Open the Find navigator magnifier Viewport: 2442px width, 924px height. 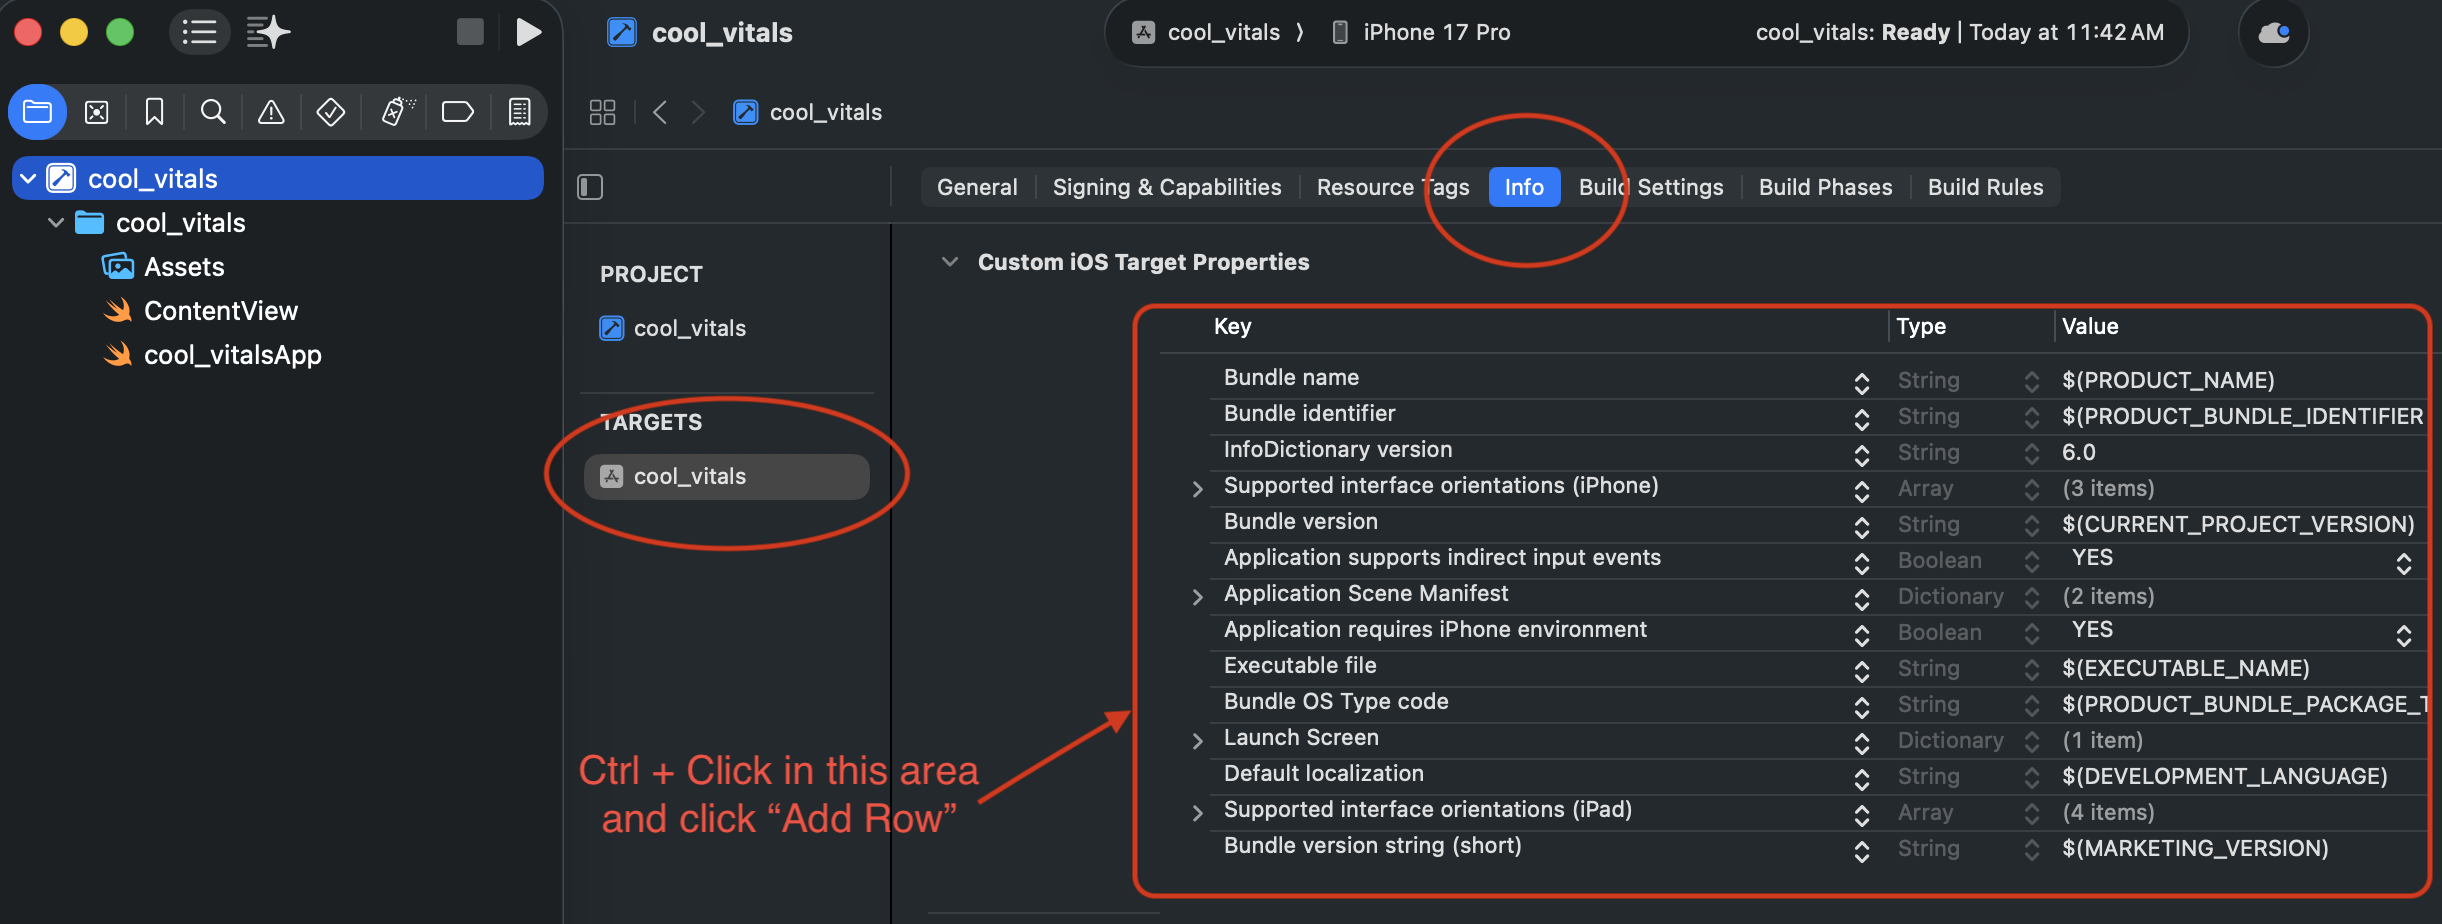(213, 112)
